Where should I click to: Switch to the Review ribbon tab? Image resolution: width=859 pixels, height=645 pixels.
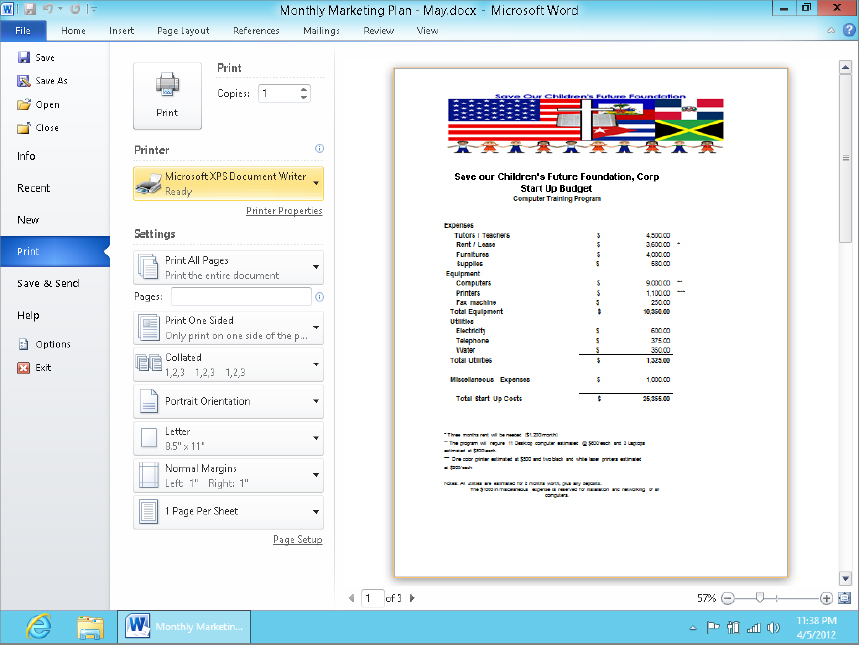pos(379,31)
